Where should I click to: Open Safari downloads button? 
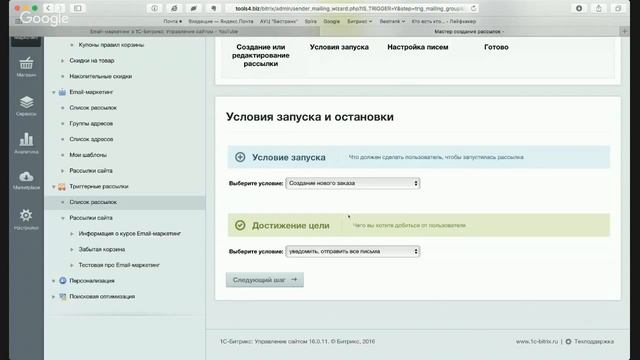coord(579,8)
